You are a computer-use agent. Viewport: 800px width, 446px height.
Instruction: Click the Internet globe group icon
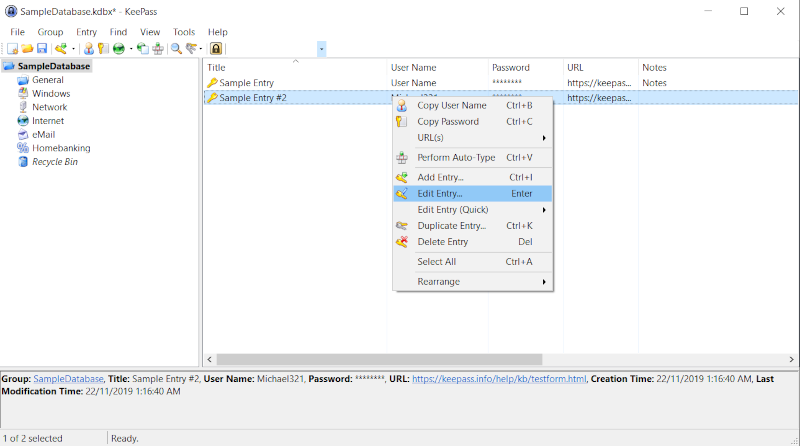point(23,121)
